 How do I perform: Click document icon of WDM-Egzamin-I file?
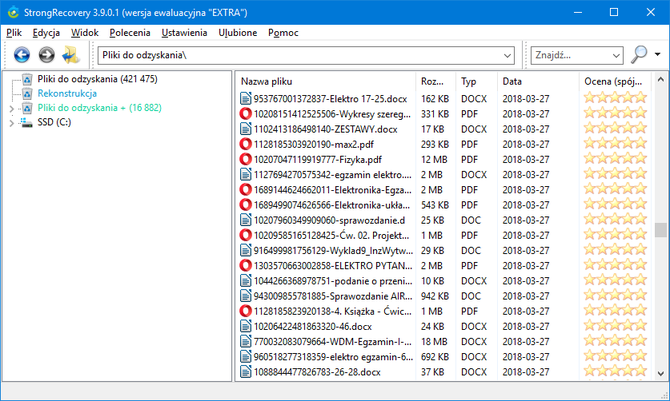245,342
